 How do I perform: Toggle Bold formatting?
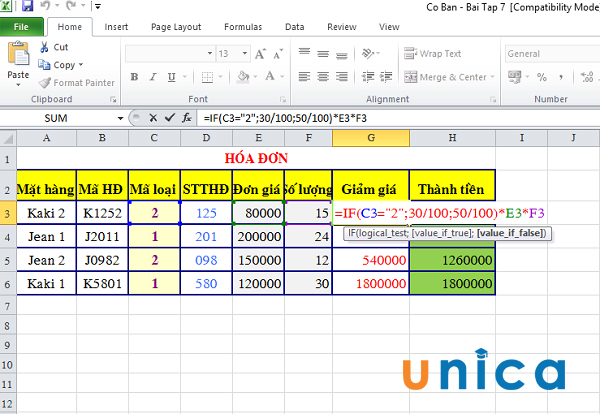tap(135, 77)
